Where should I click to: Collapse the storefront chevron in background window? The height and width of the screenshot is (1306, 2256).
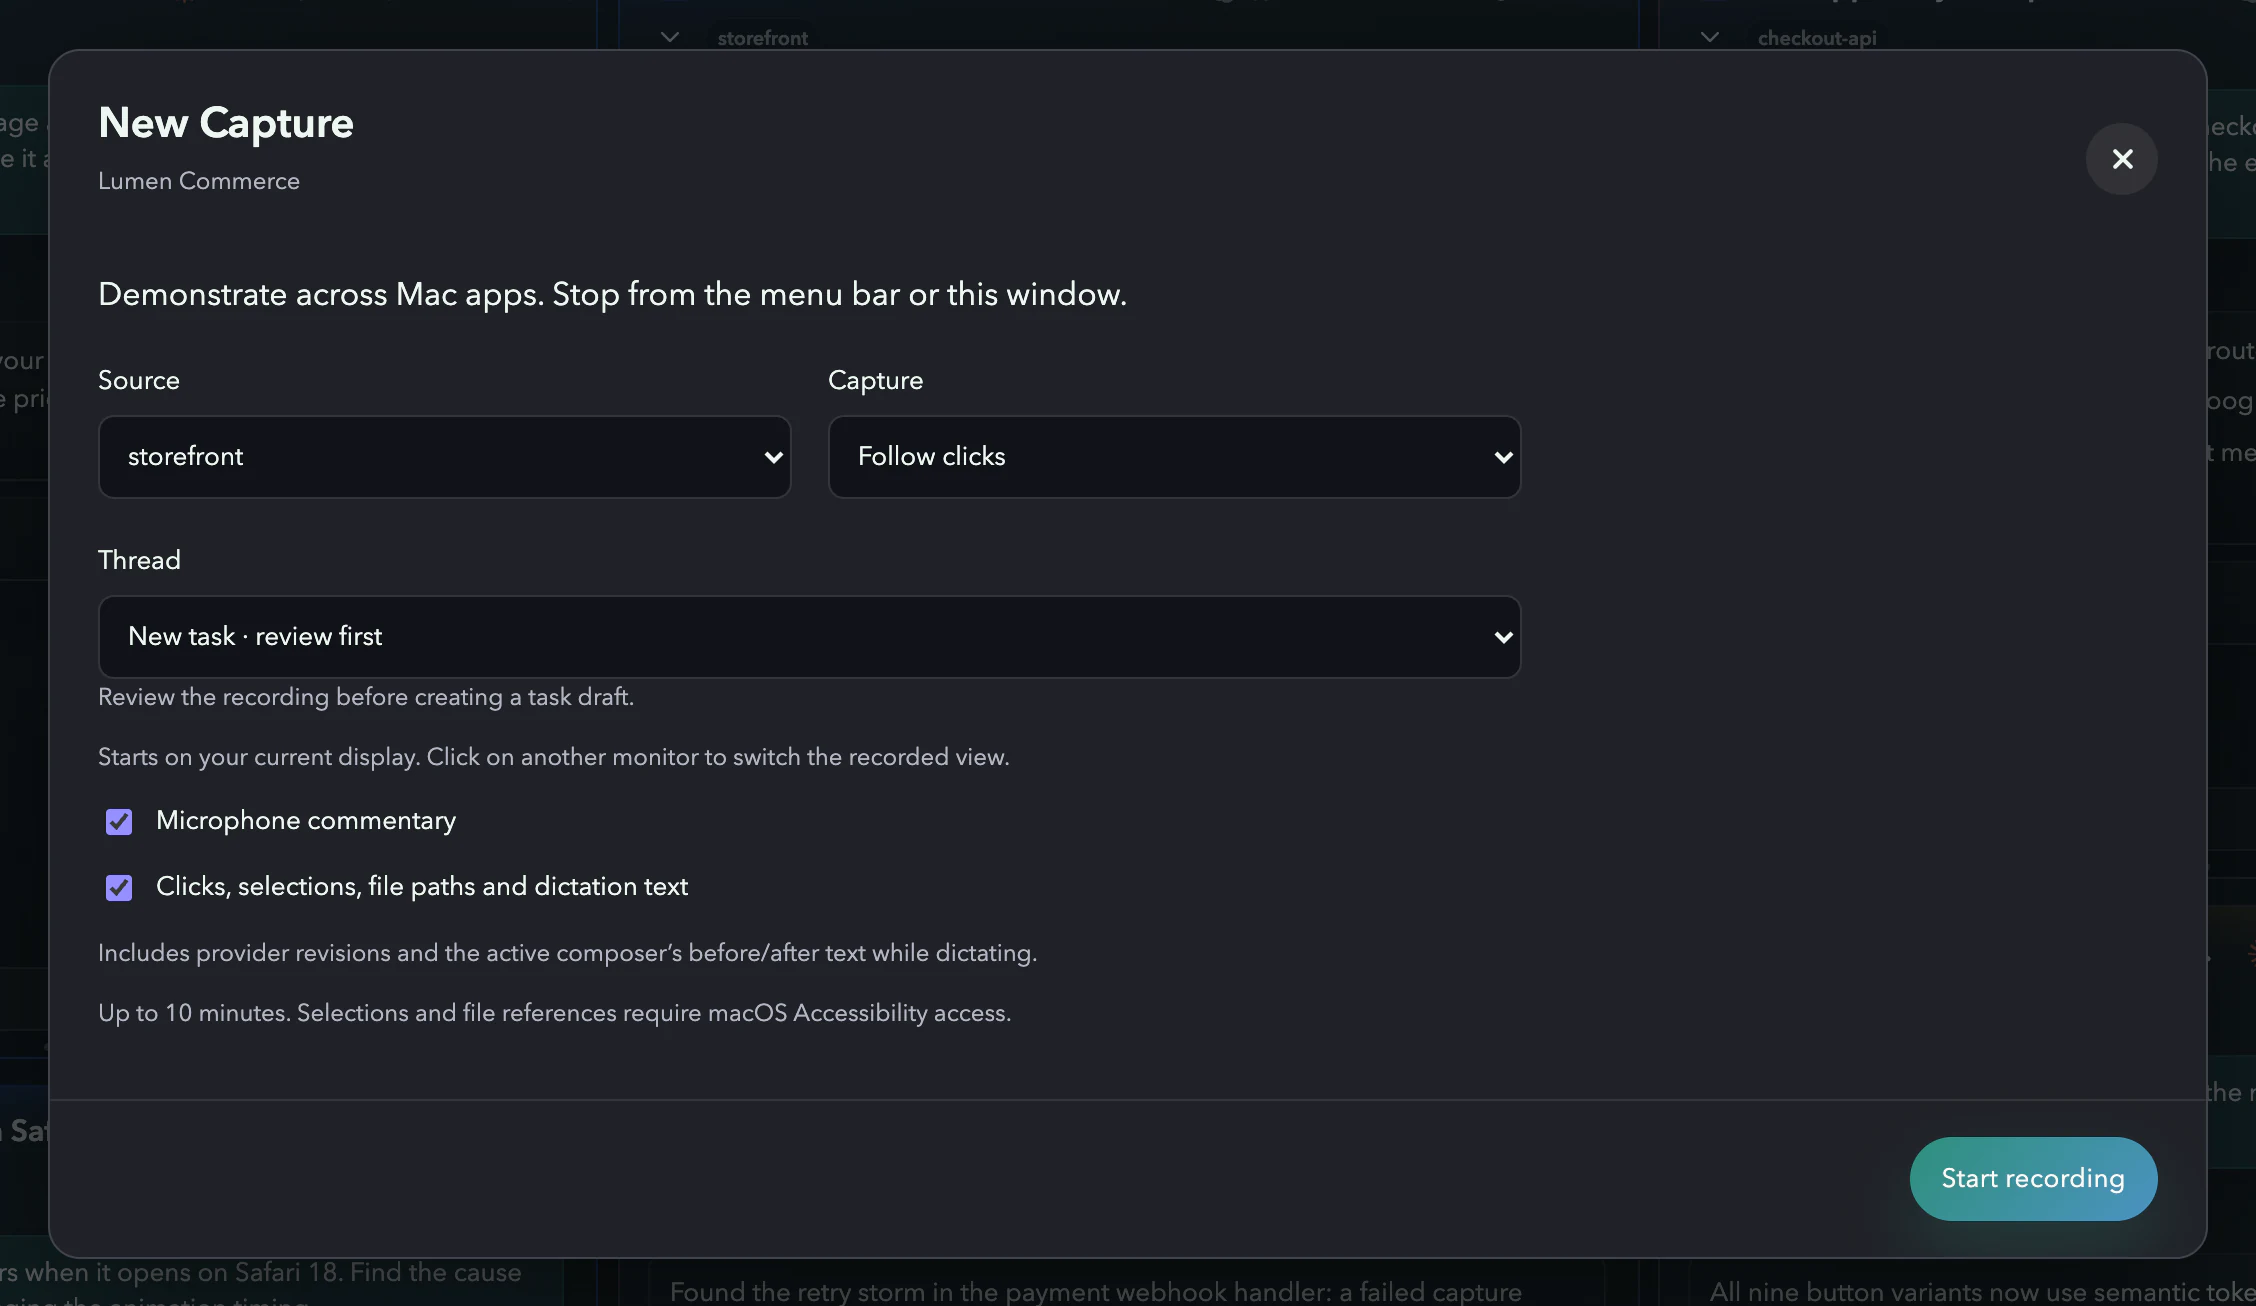(x=670, y=37)
